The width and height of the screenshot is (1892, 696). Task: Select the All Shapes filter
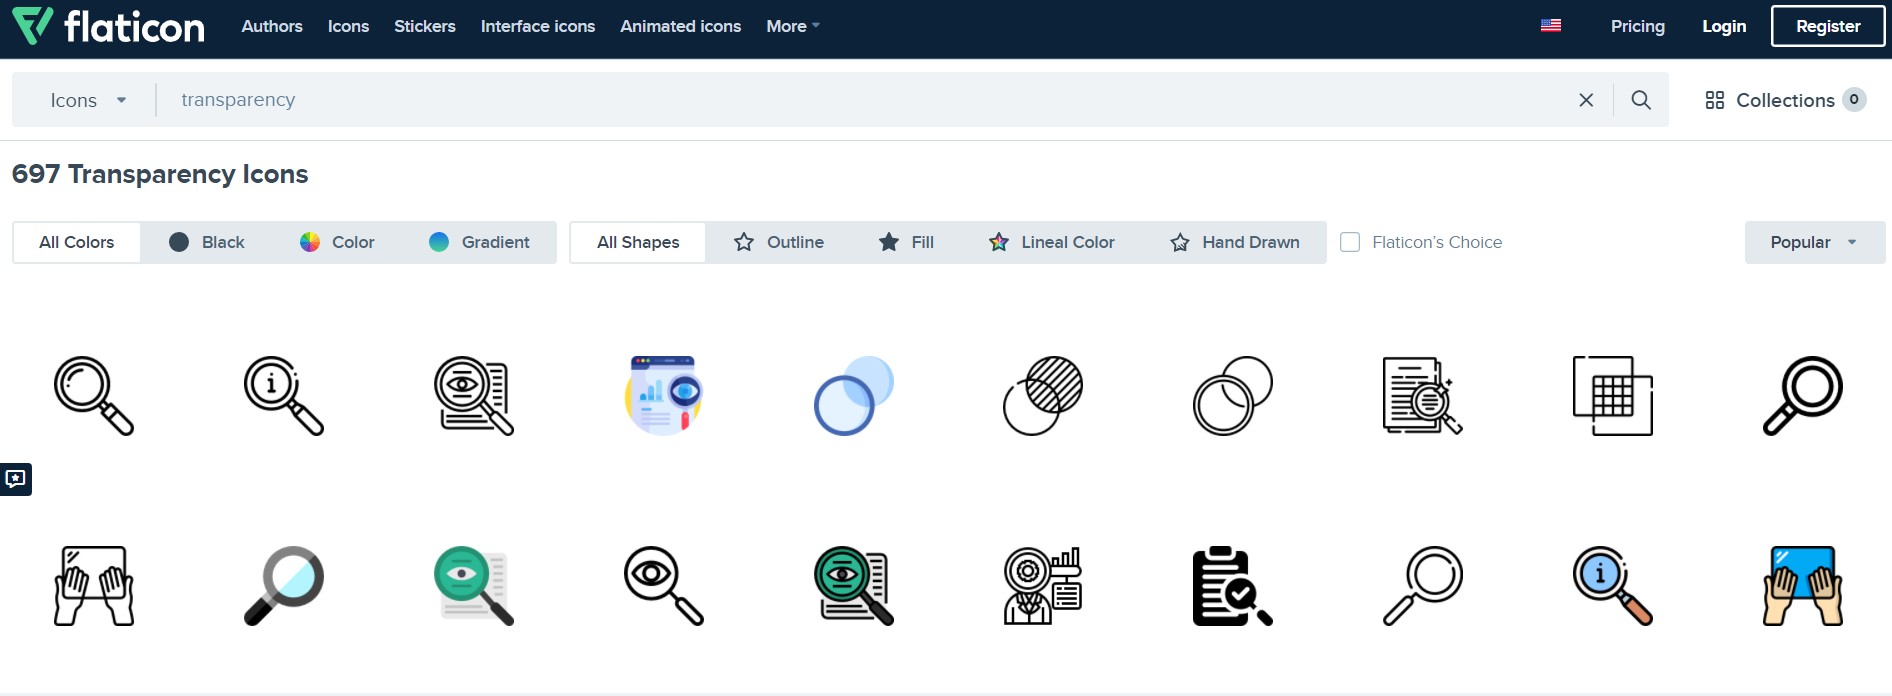coord(638,242)
